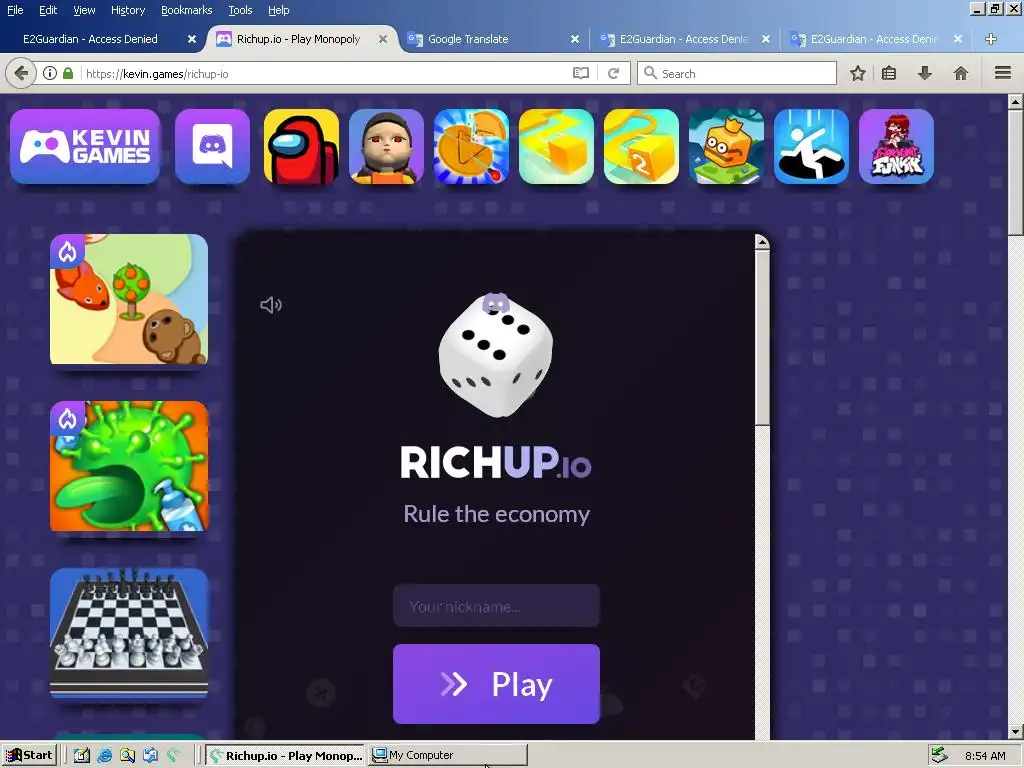Click the taskbar clock showing 8:54 AM
The image size is (1024, 768).
tap(985, 756)
